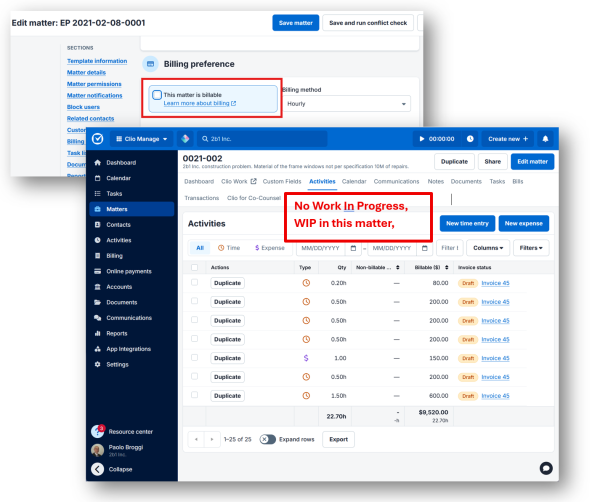This screenshot has width=600, height=502.
Task: Open the notifications bell icon
Action: (x=545, y=139)
